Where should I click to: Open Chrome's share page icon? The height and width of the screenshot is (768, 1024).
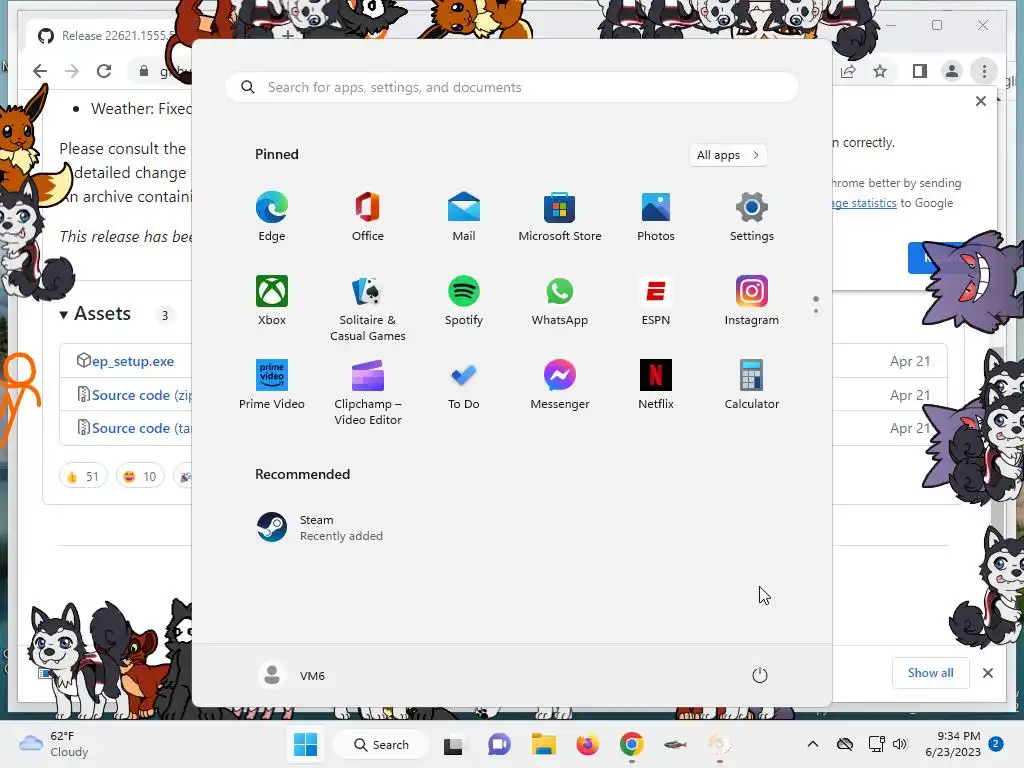pyautogui.click(x=848, y=71)
